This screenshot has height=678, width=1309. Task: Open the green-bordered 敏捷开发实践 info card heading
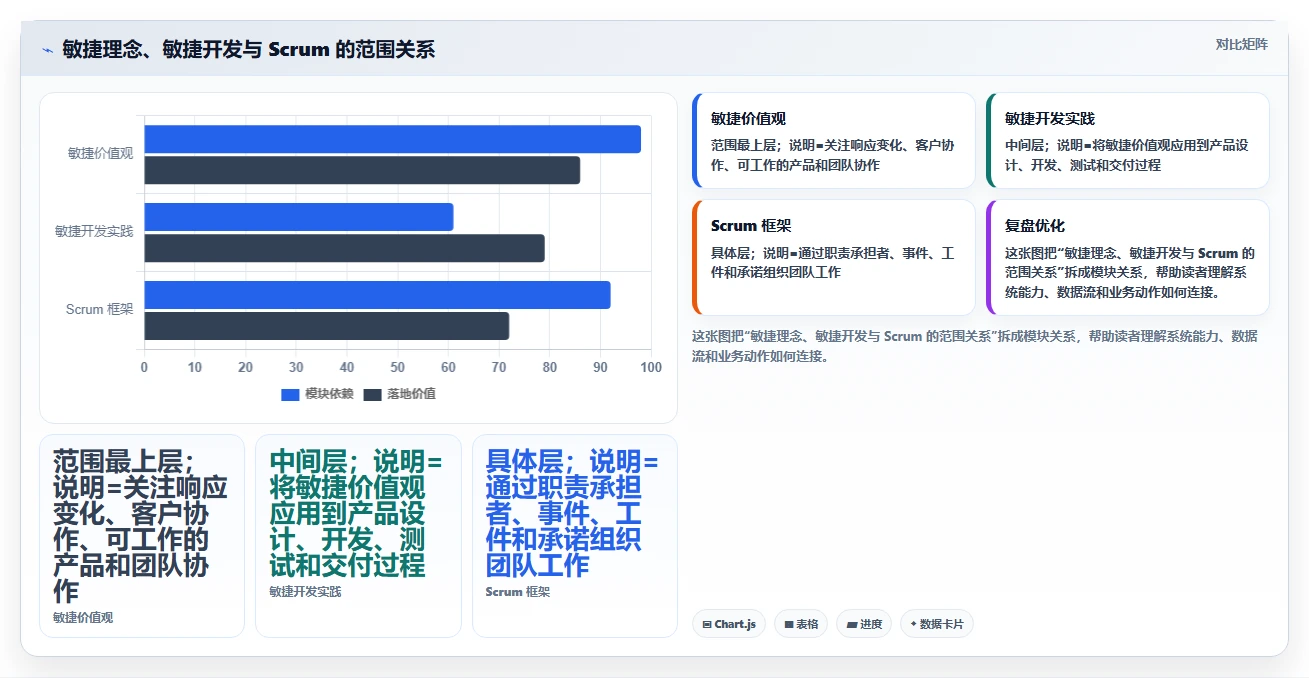pos(1050,118)
